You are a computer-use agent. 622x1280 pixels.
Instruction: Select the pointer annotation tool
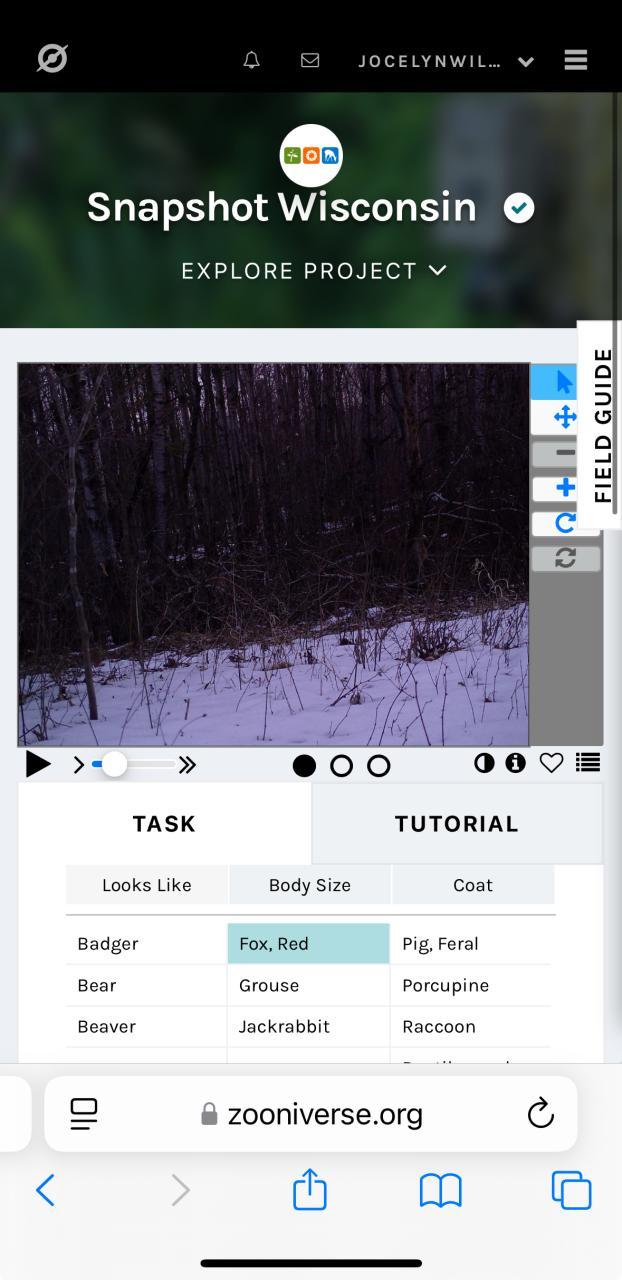coord(565,381)
